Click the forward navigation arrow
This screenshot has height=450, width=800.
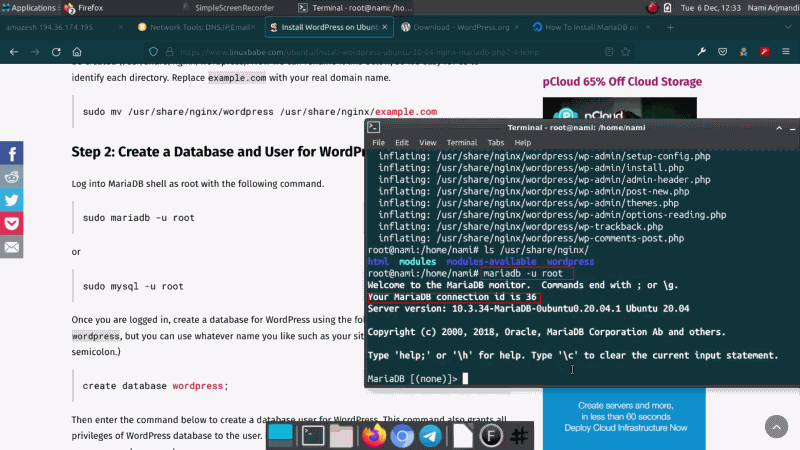click(35, 52)
